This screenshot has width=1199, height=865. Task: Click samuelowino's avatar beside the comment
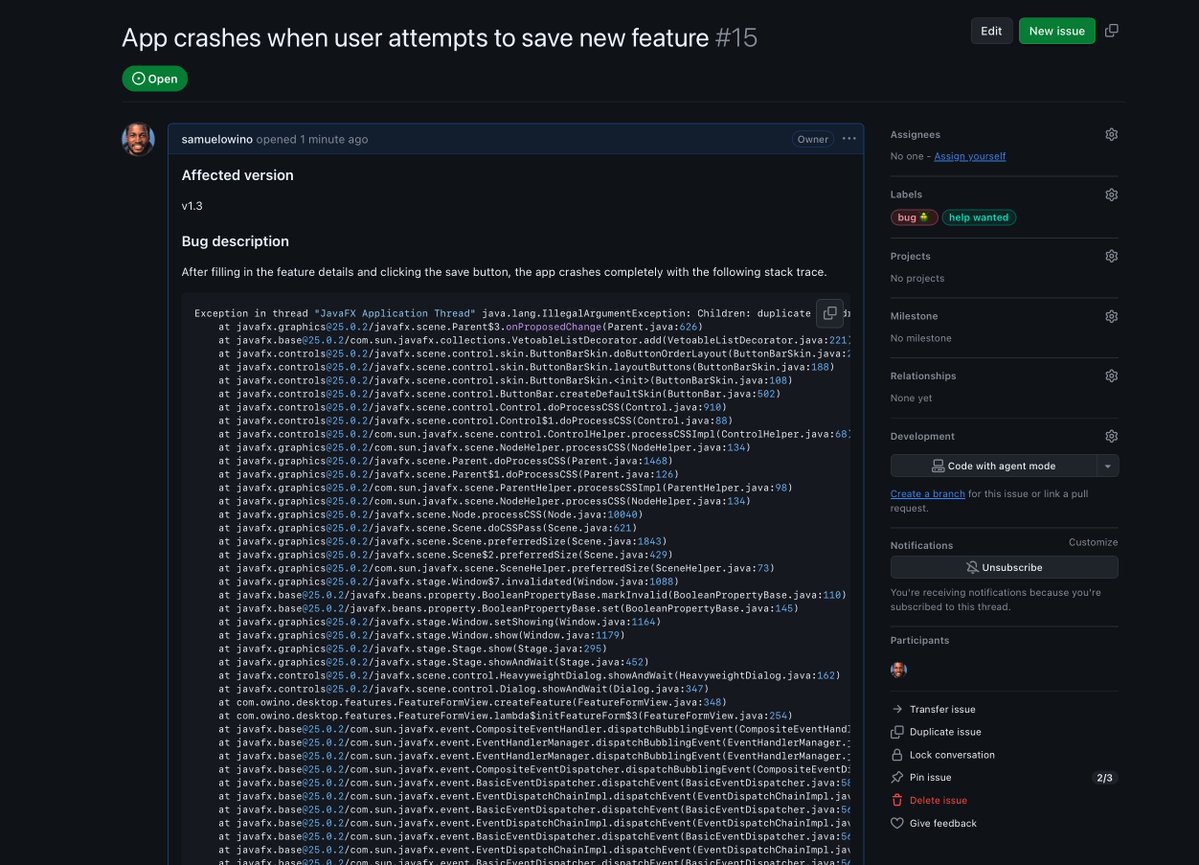(x=138, y=139)
